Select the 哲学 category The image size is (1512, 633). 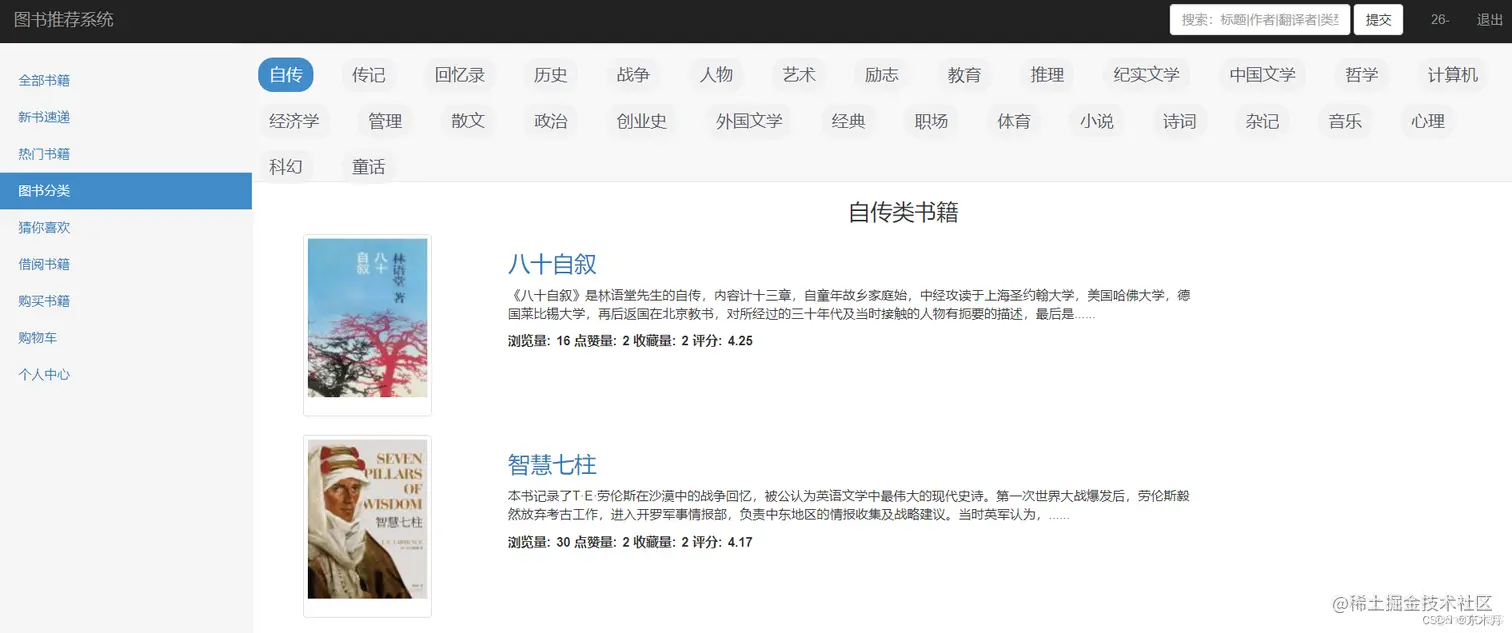click(x=1360, y=74)
